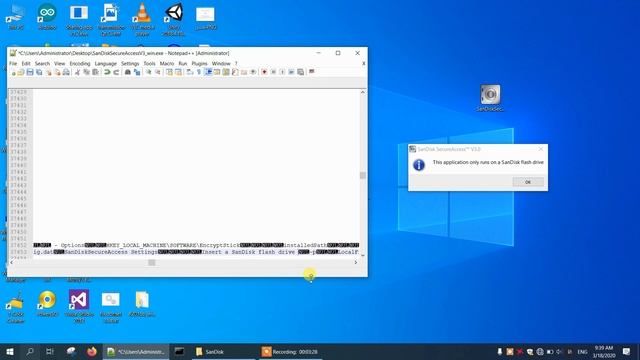Click the vertical scrollbar thumb in Notepad++
This screenshot has width=640, height=360.
point(362,176)
